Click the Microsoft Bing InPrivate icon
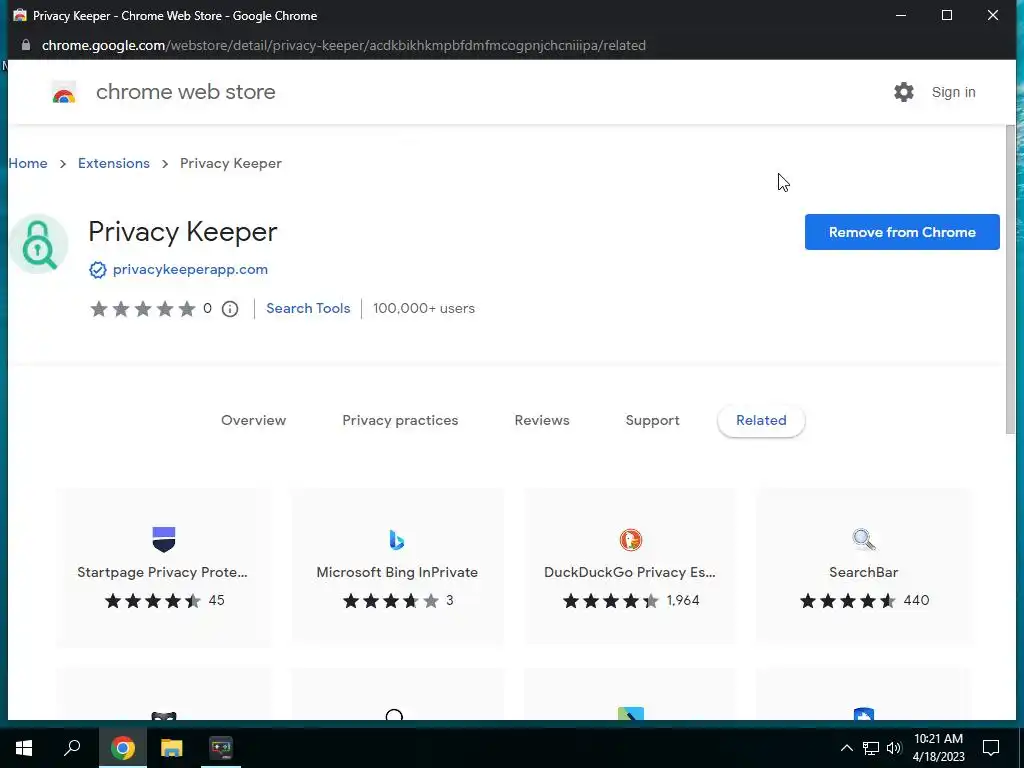The height and width of the screenshot is (768, 1024). pyautogui.click(x=396, y=539)
